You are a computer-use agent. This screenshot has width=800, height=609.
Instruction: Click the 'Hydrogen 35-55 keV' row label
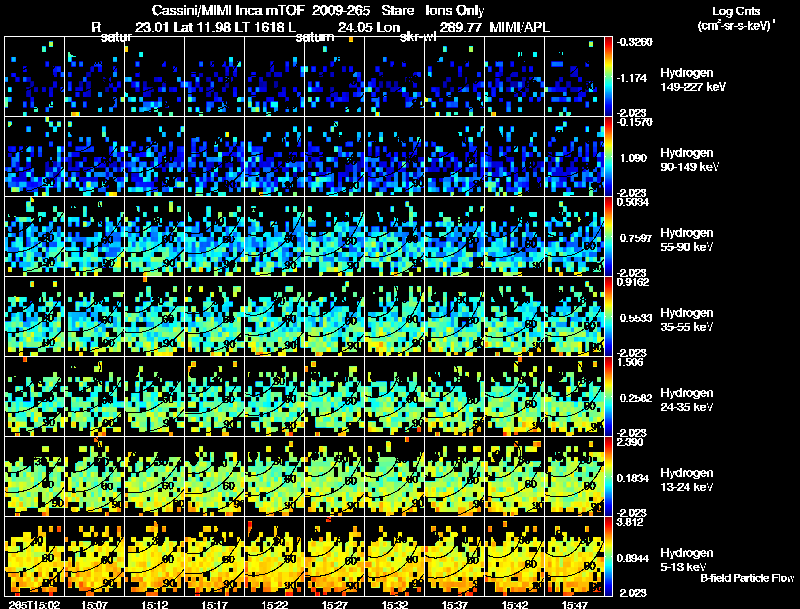tap(687, 320)
